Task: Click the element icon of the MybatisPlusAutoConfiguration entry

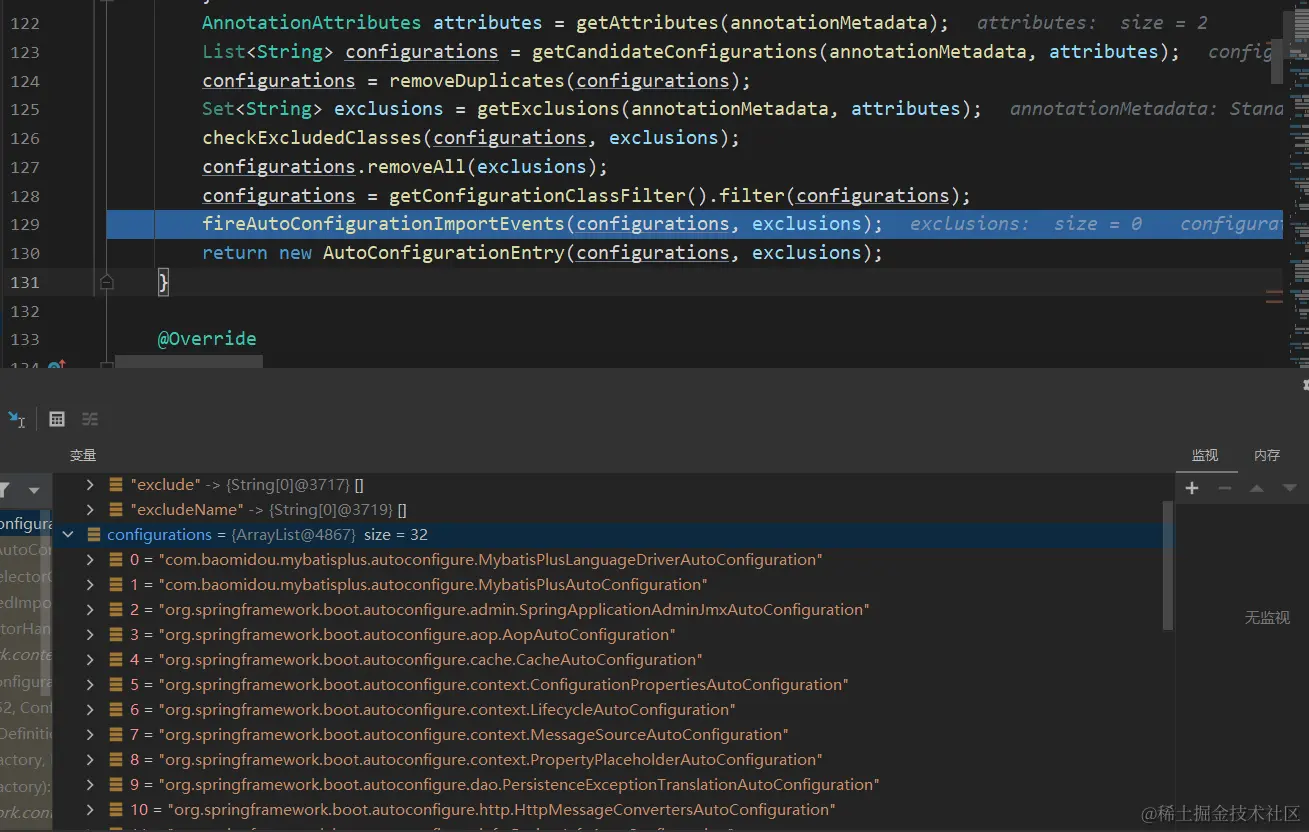Action: point(116,585)
